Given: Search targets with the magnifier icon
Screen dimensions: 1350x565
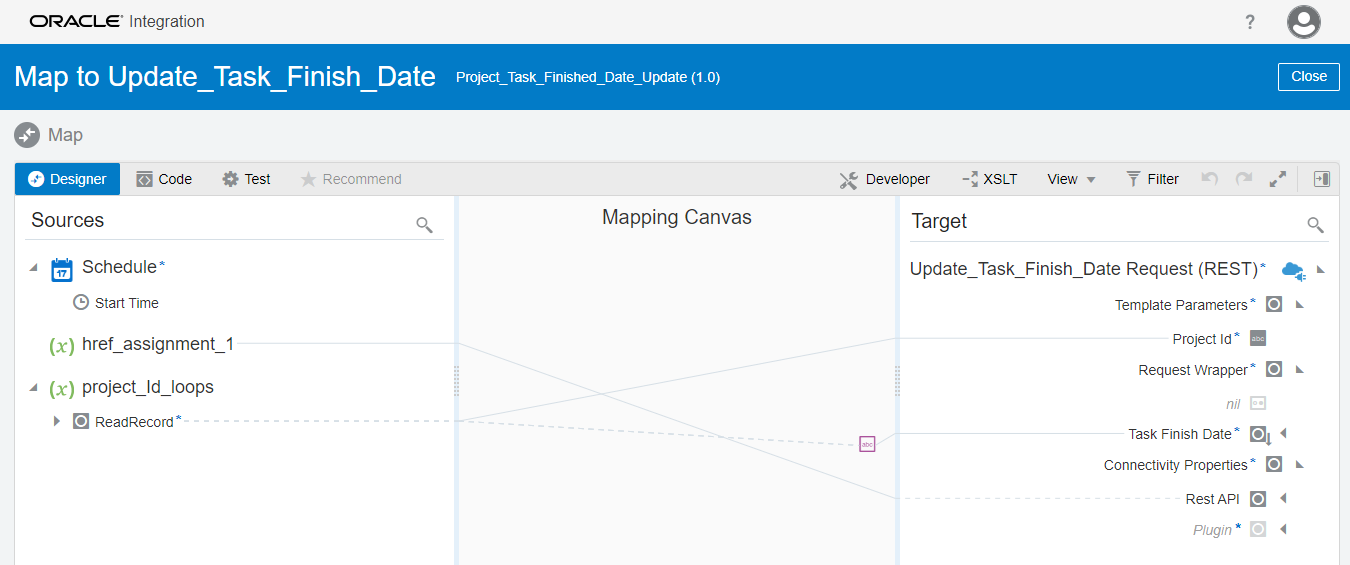Looking at the screenshot, I should pyautogui.click(x=1316, y=225).
